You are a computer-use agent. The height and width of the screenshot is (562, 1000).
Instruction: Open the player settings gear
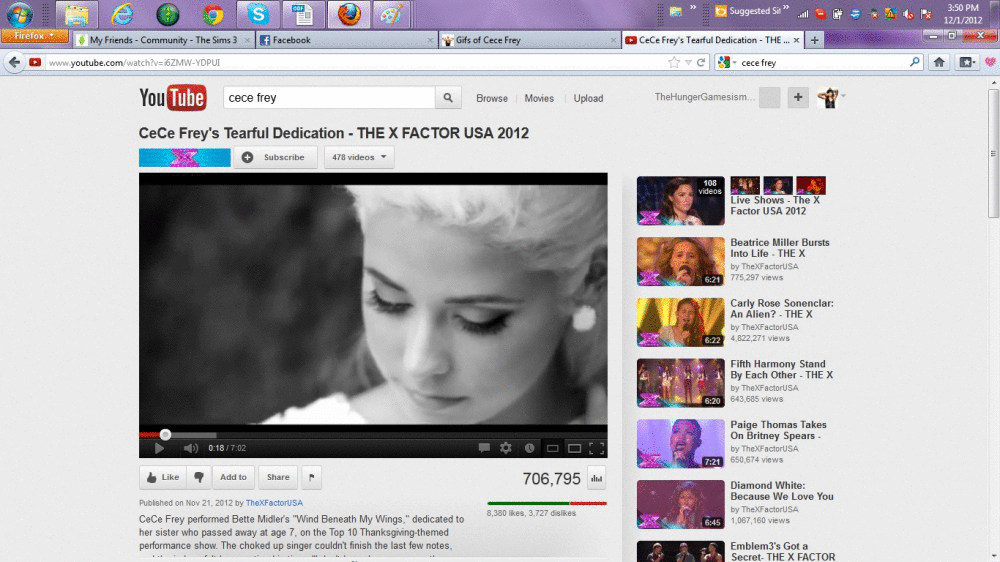(x=506, y=448)
